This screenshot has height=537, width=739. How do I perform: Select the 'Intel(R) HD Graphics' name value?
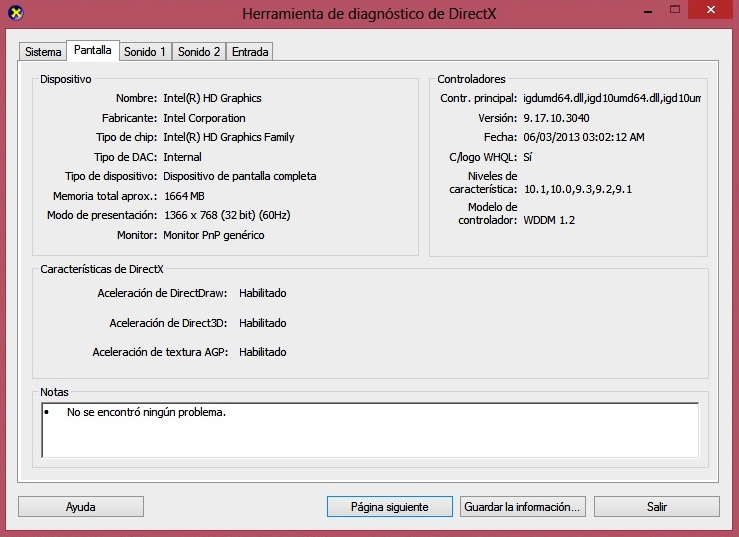(x=212, y=98)
